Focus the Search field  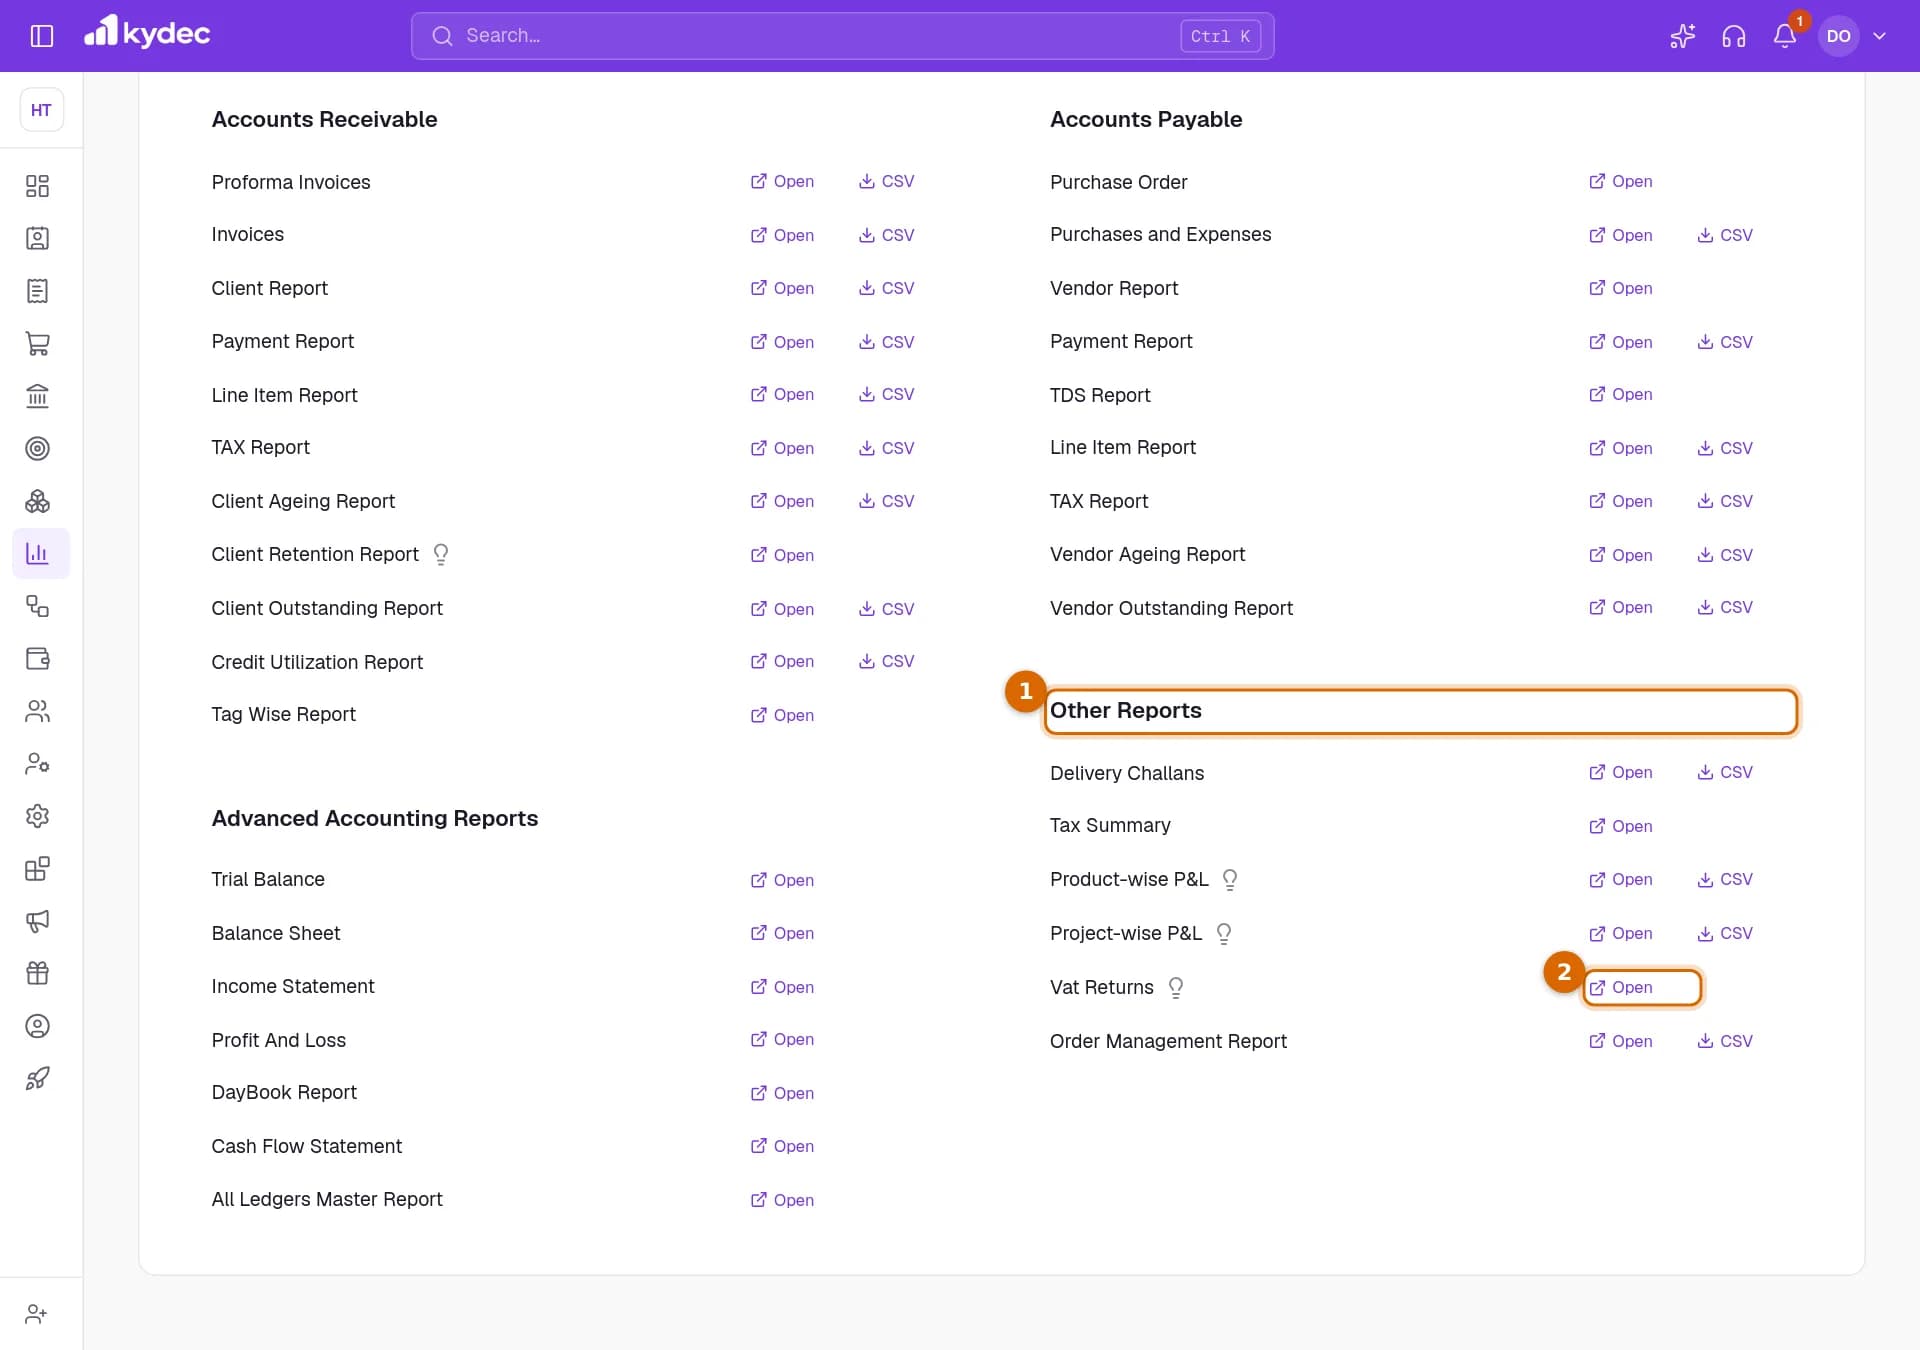click(x=842, y=36)
